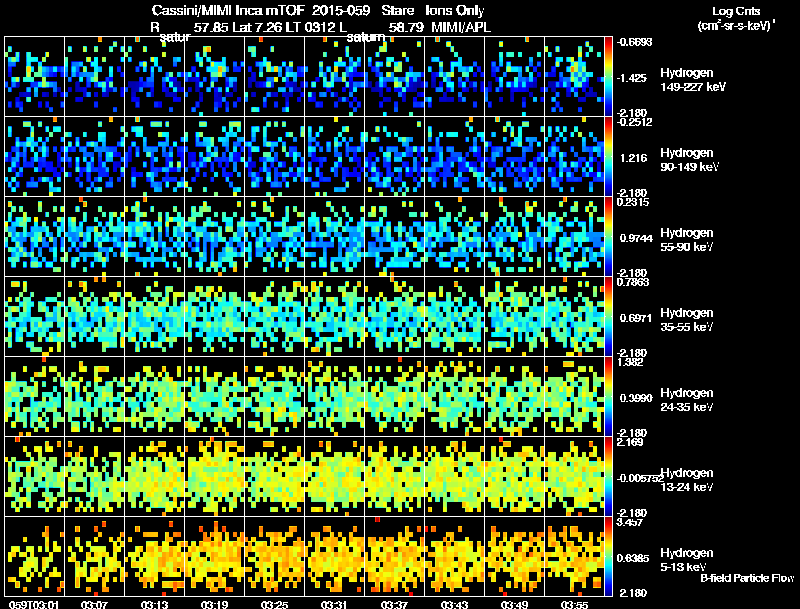Click the Hydrogen 149-227 keV row label
This screenshot has height=609, width=800.
pyautogui.click(x=692, y=80)
